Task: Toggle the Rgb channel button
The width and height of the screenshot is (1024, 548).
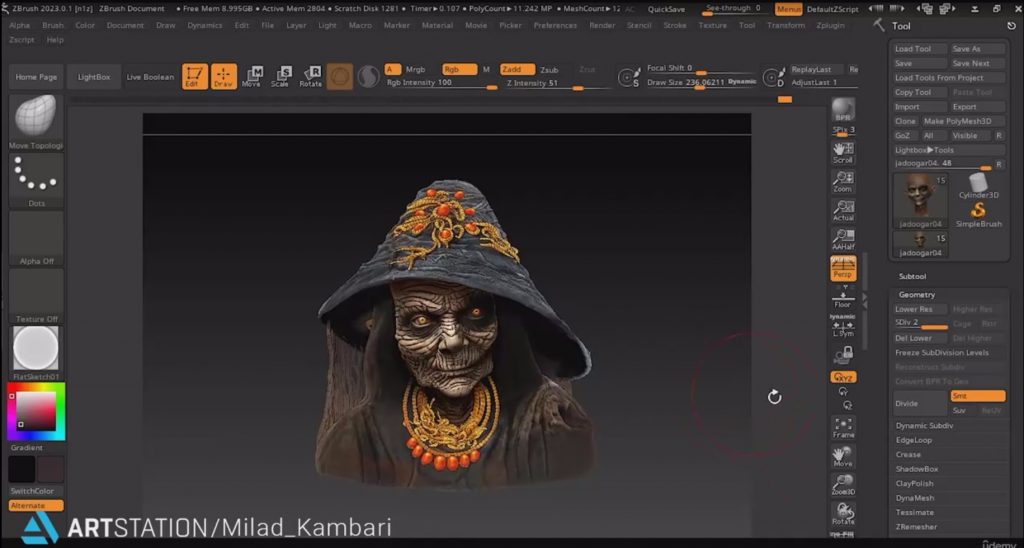Action: 459,69
